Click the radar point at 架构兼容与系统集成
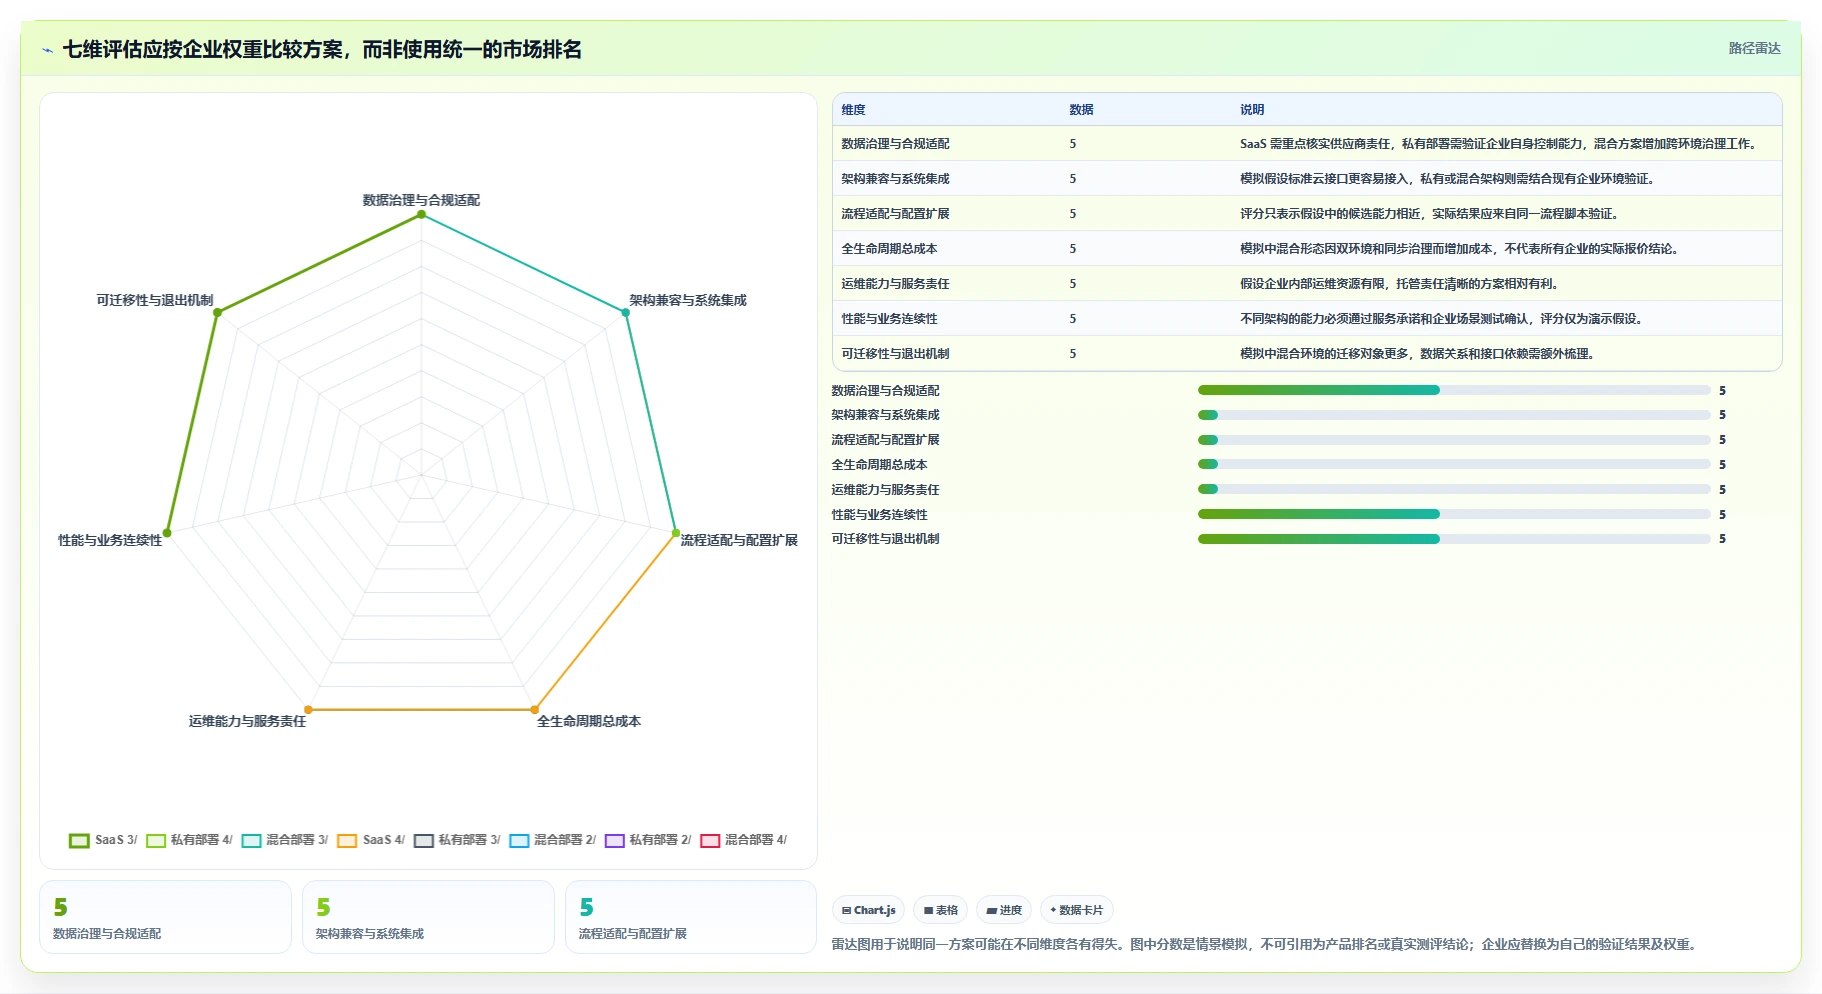Image resolution: width=1822 pixels, height=994 pixels. point(626,312)
